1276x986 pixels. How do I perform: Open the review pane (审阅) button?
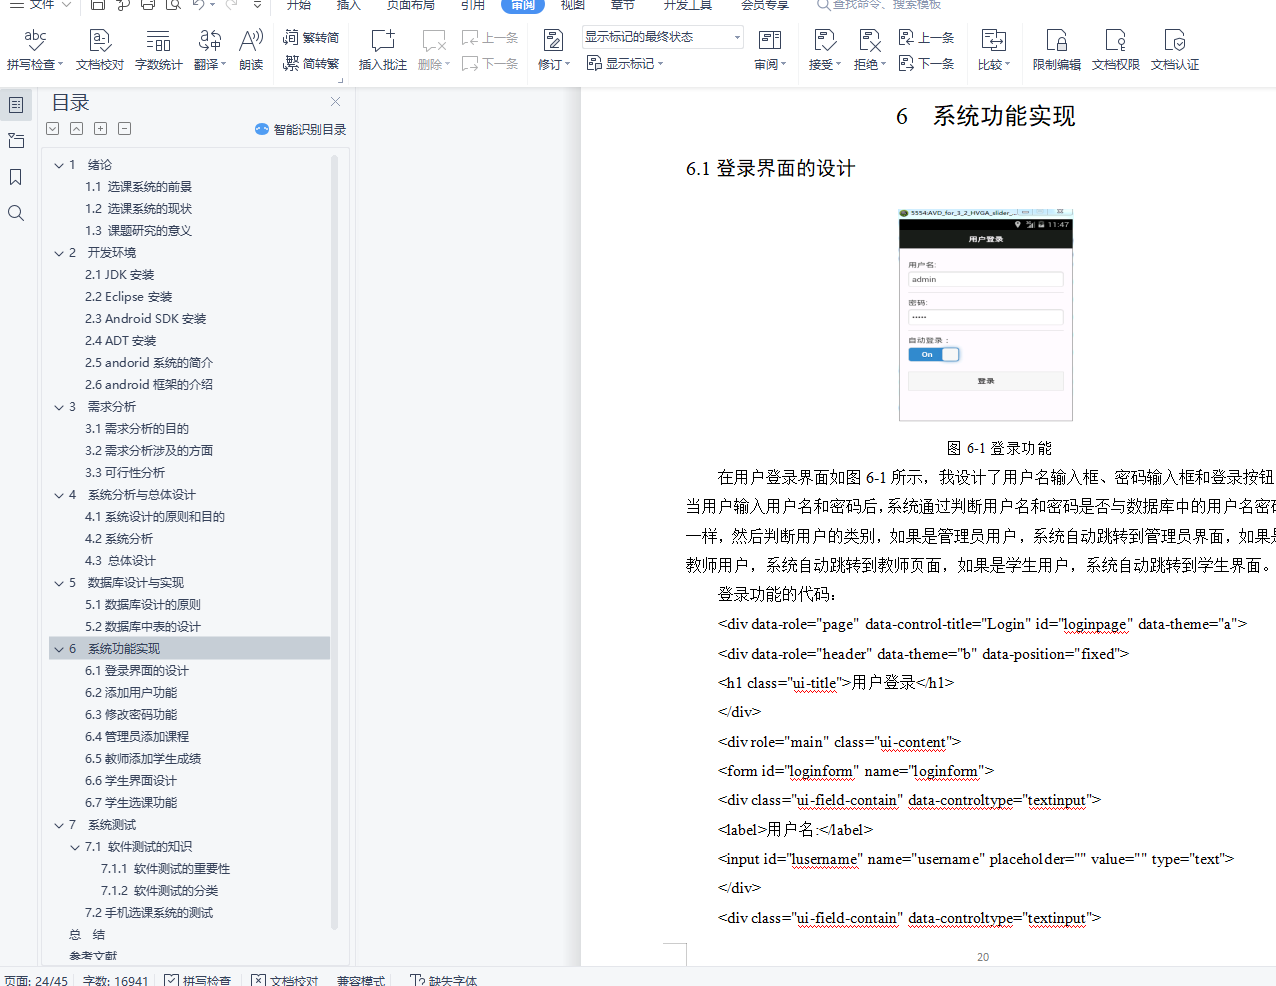[x=769, y=50]
